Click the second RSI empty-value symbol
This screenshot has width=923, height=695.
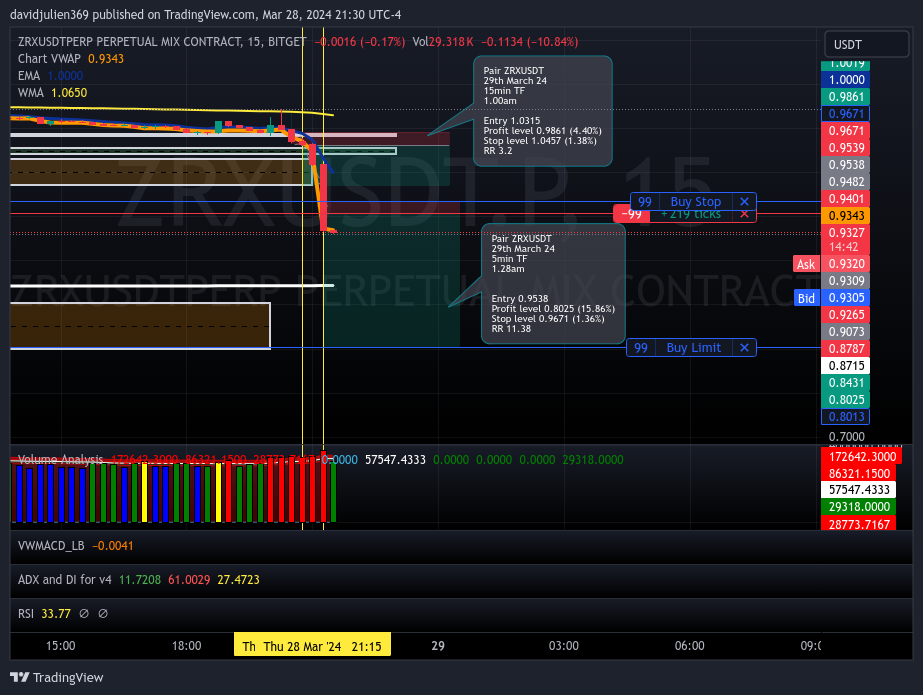[103, 614]
